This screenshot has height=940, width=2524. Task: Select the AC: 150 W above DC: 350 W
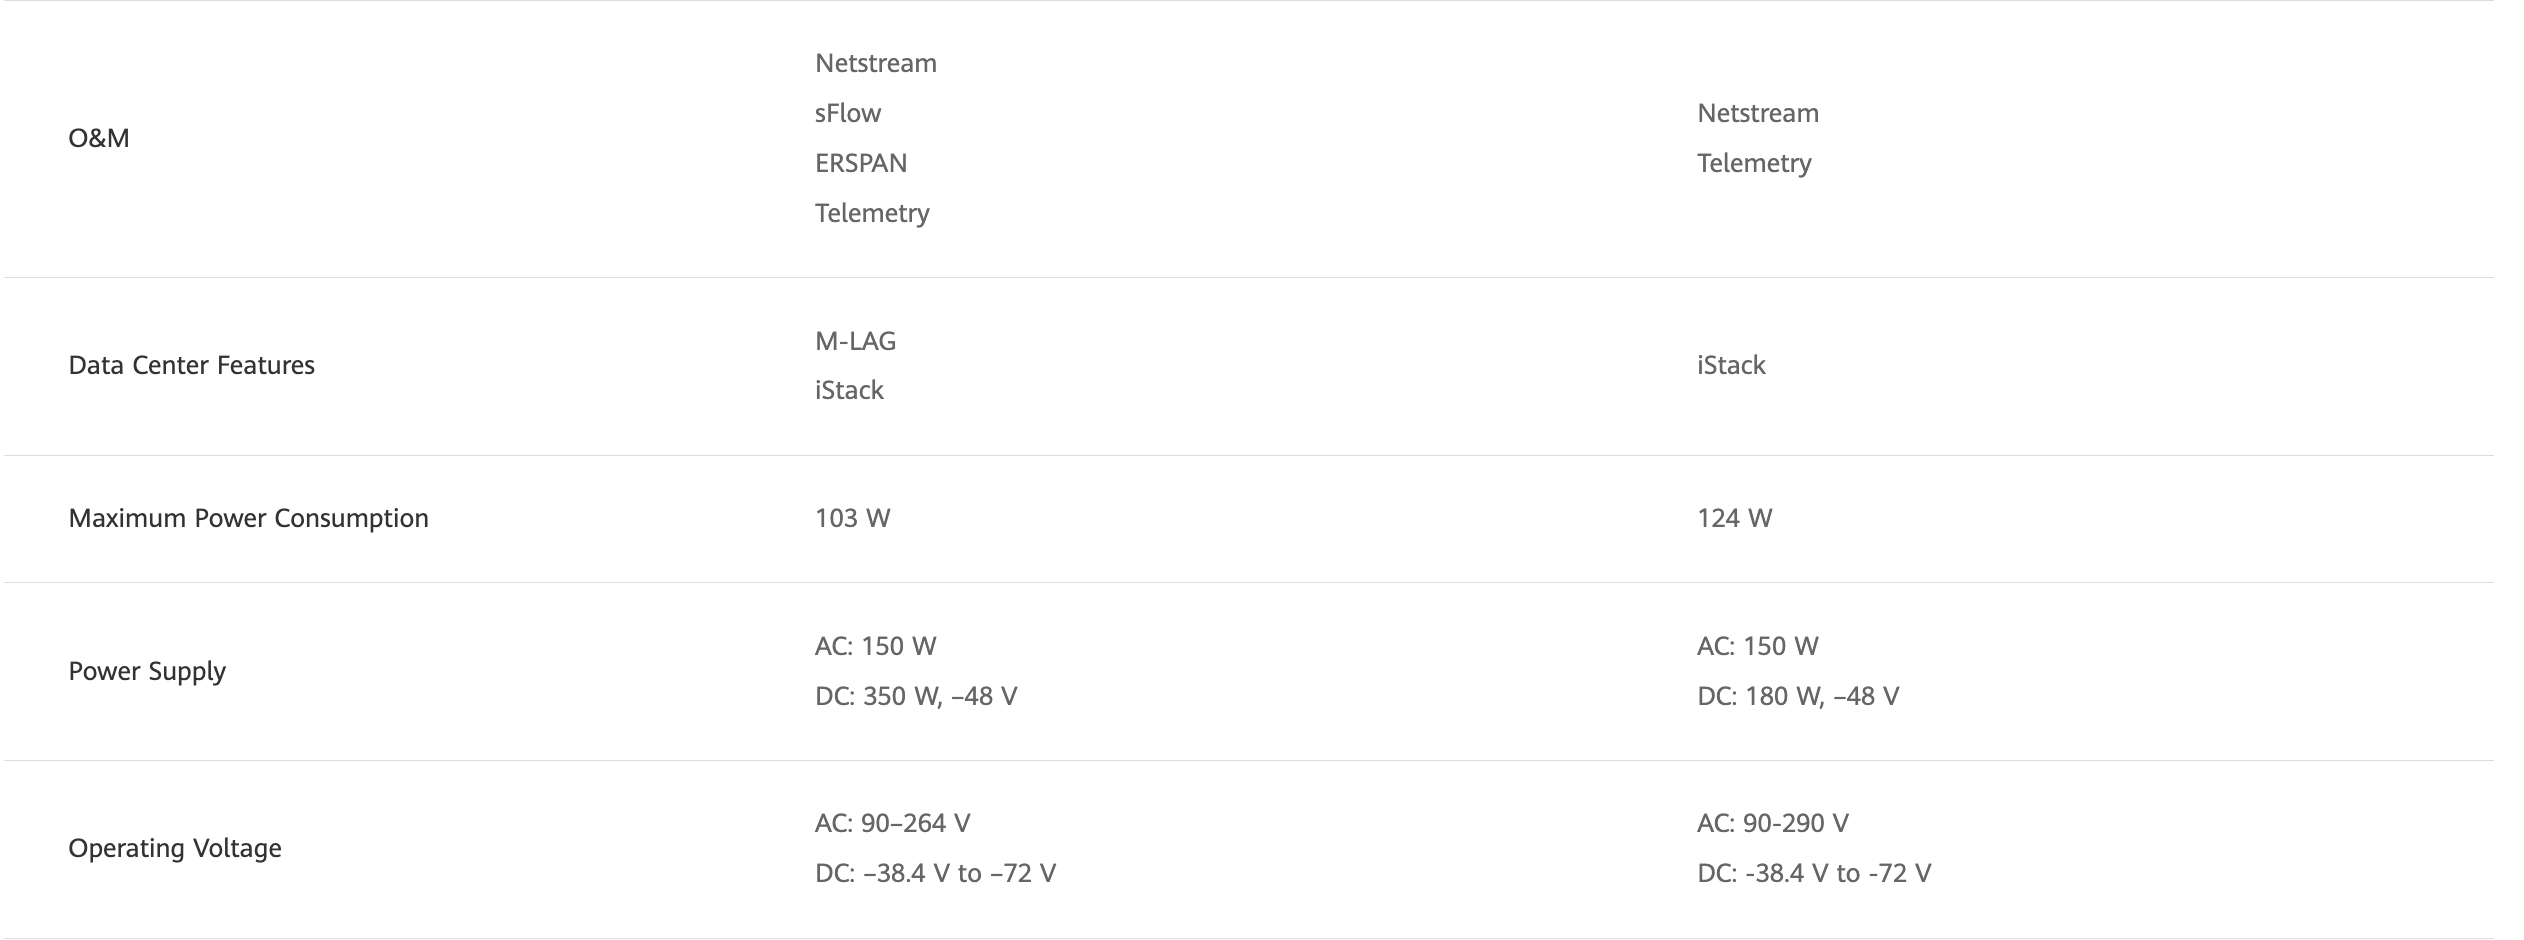876,646
